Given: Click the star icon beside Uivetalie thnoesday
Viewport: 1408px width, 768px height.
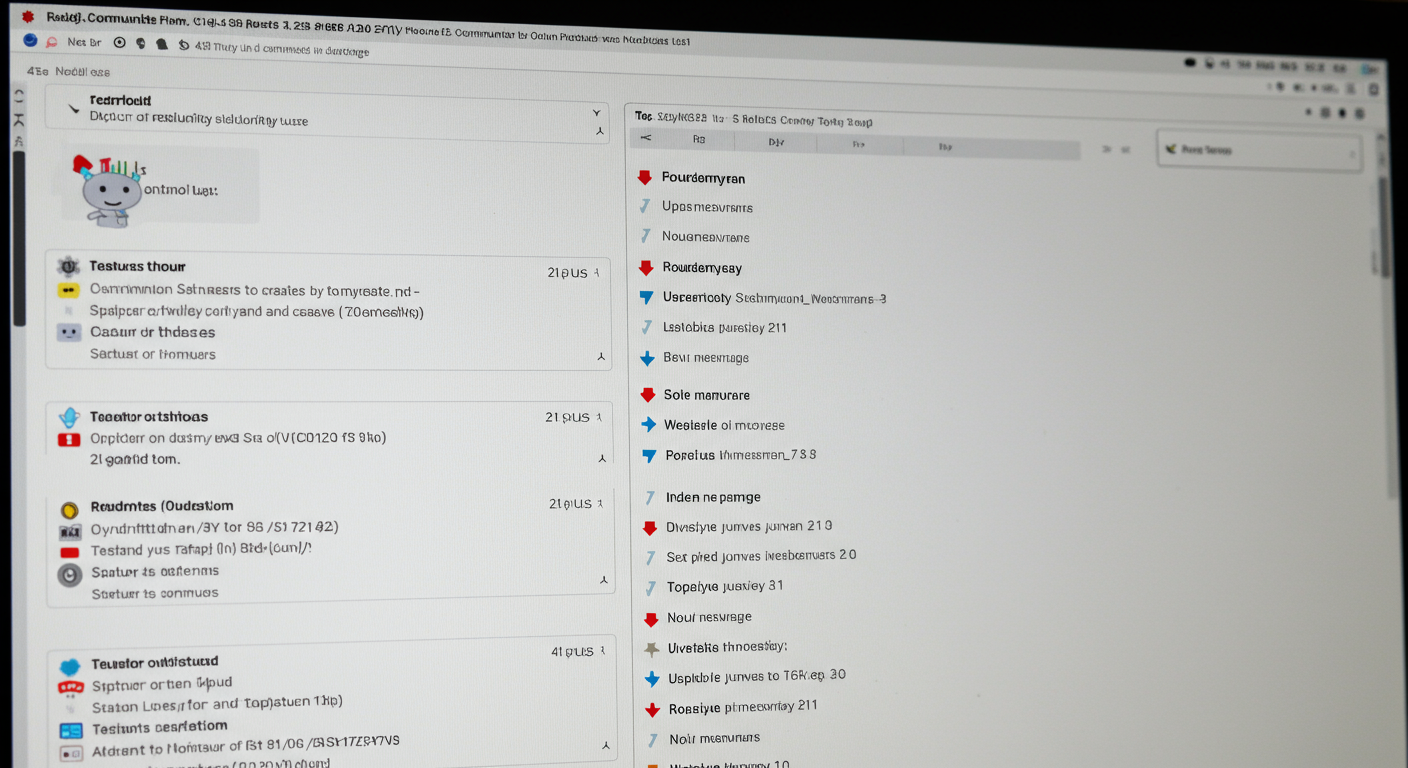Looking at the screenshot, I should 651,648.
